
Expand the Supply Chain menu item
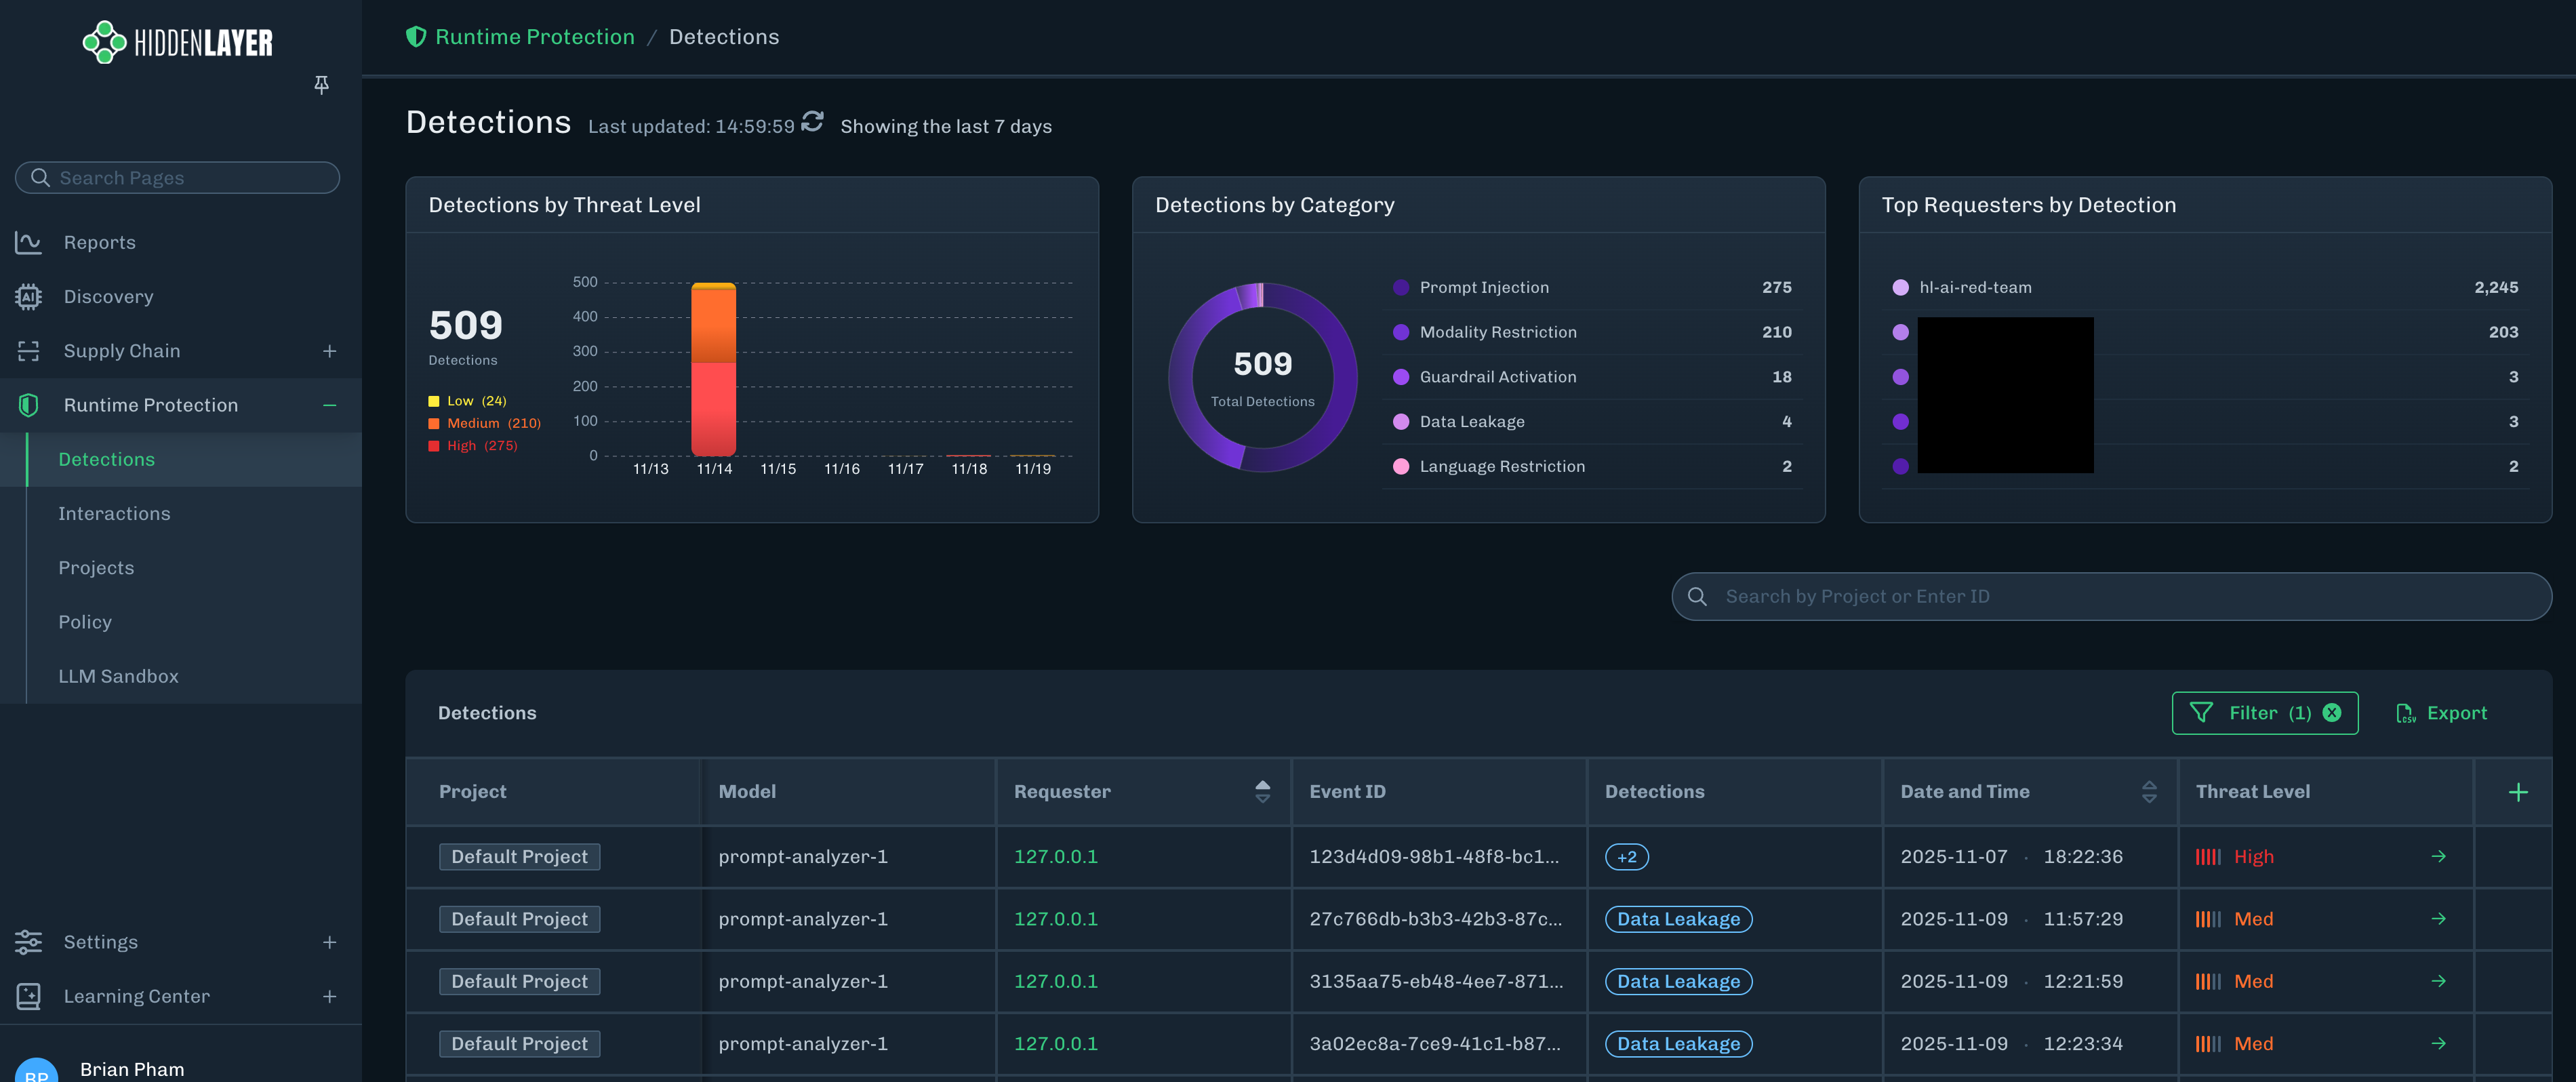tap(330, 350)
